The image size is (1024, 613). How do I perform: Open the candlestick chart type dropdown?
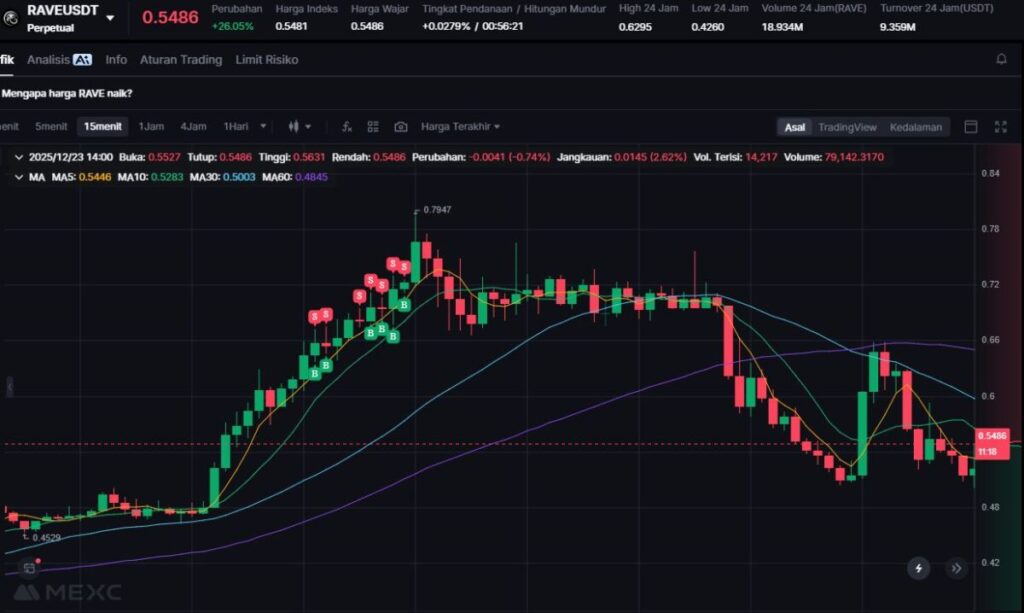click(x=299, y=127)
